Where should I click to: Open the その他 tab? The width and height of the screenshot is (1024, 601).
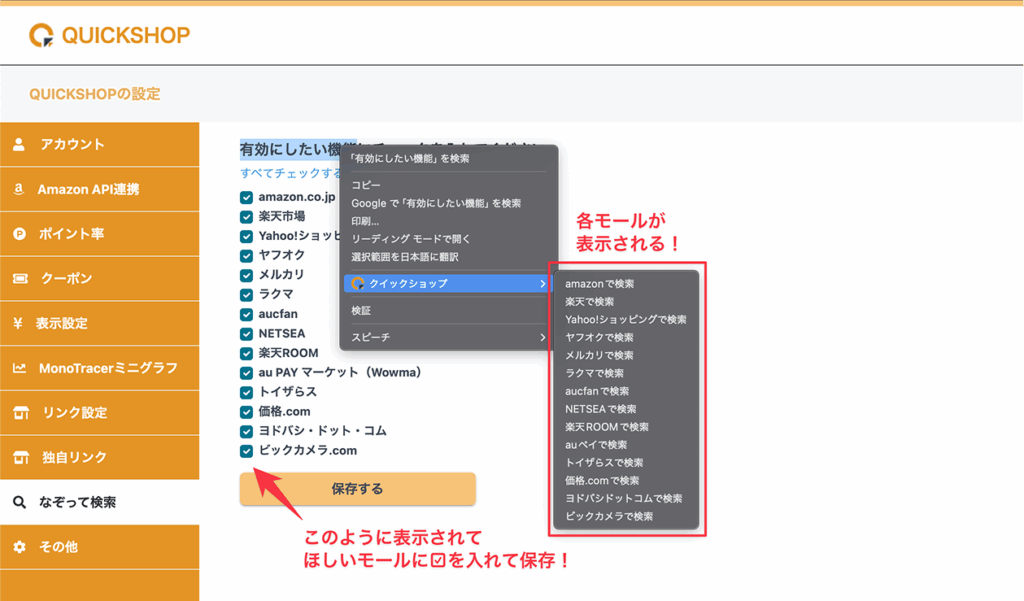pyautogui.click(x=99, y=547)
